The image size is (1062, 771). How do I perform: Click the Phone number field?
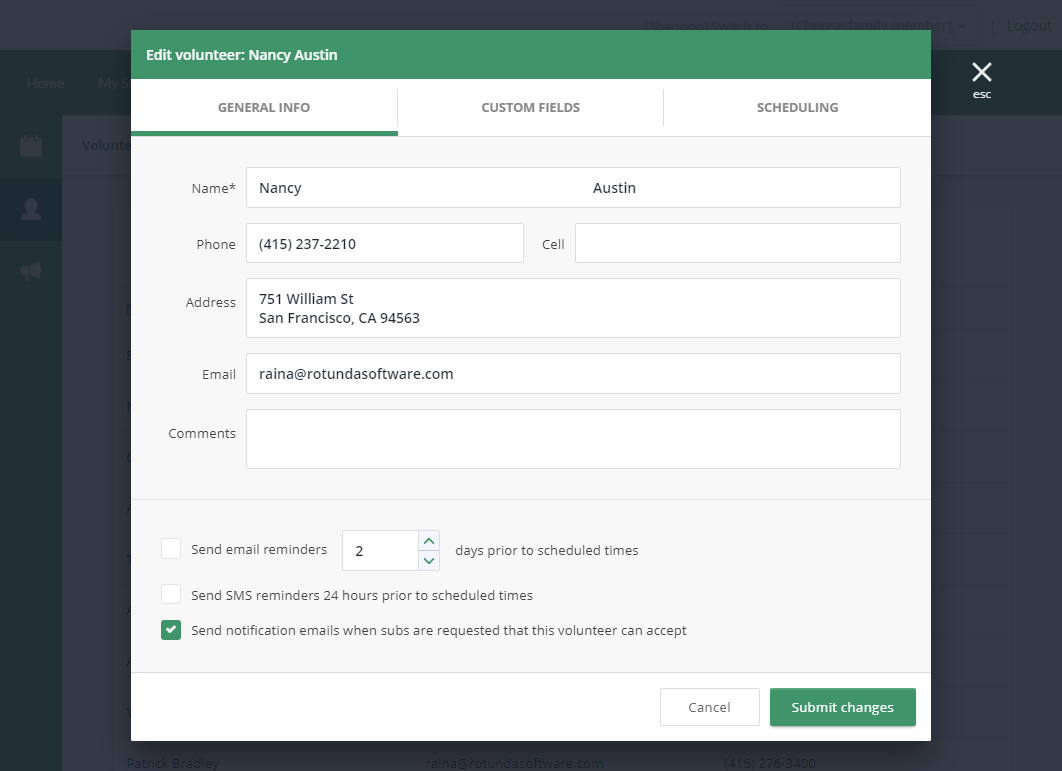click(384, 243)
